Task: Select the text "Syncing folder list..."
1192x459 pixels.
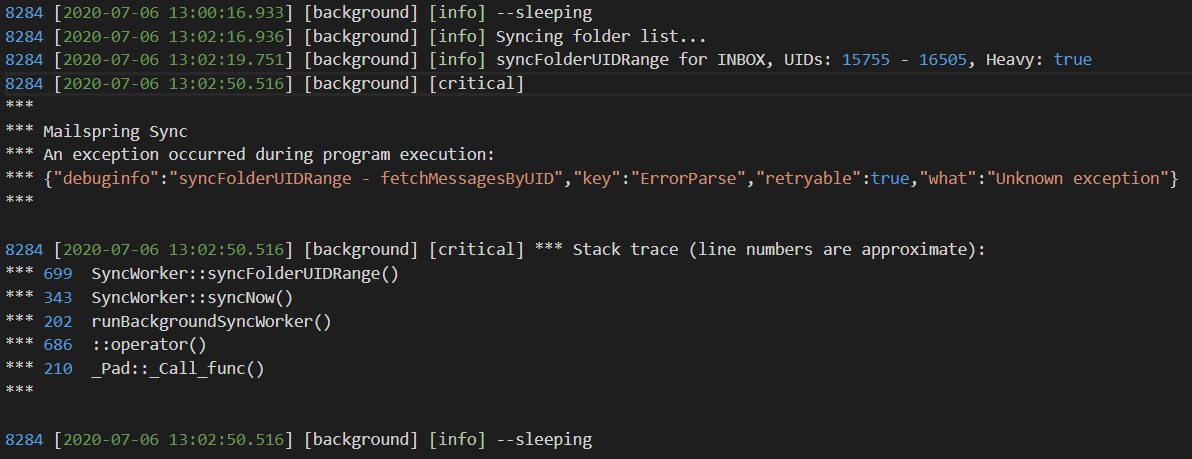Action: 601,36
